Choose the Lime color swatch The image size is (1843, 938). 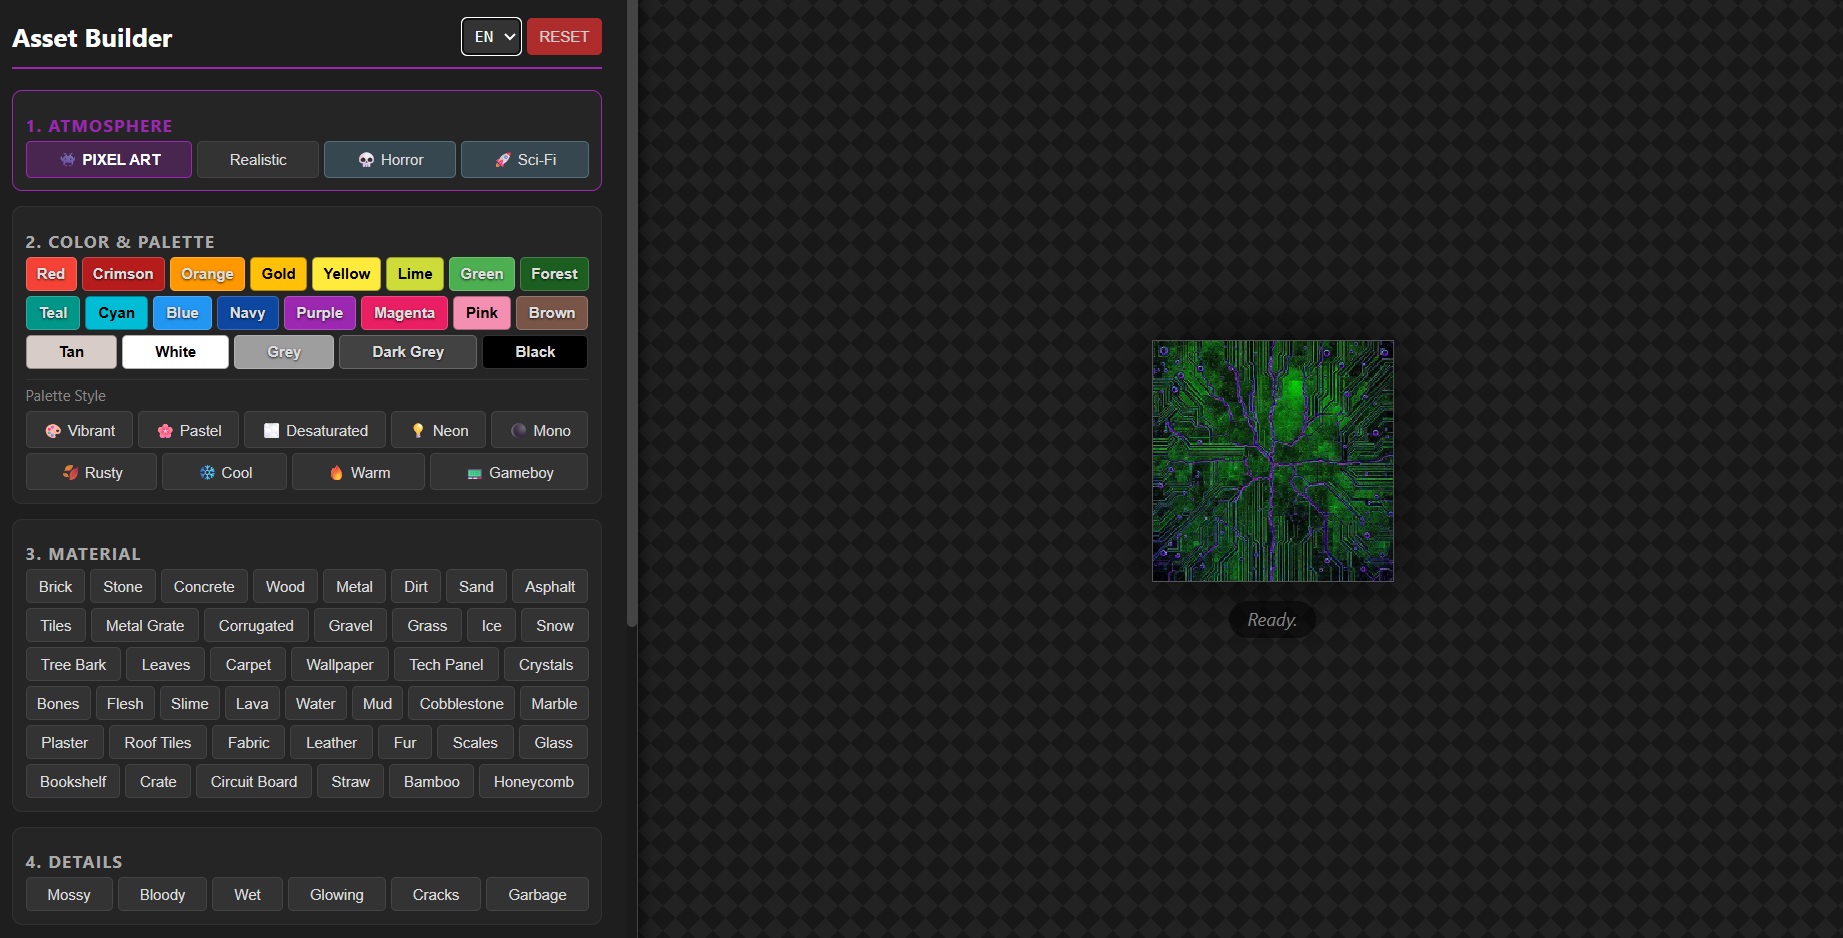[415, 274]
